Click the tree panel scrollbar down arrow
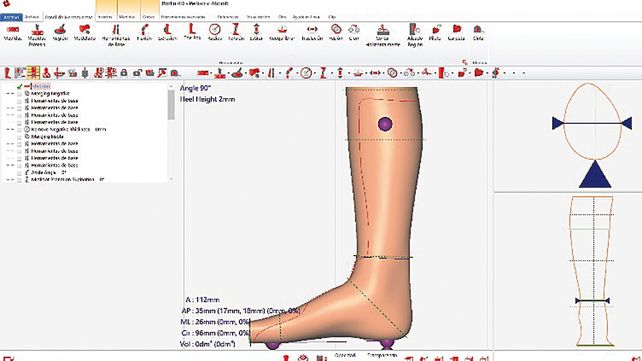 (x=171, y=179)
